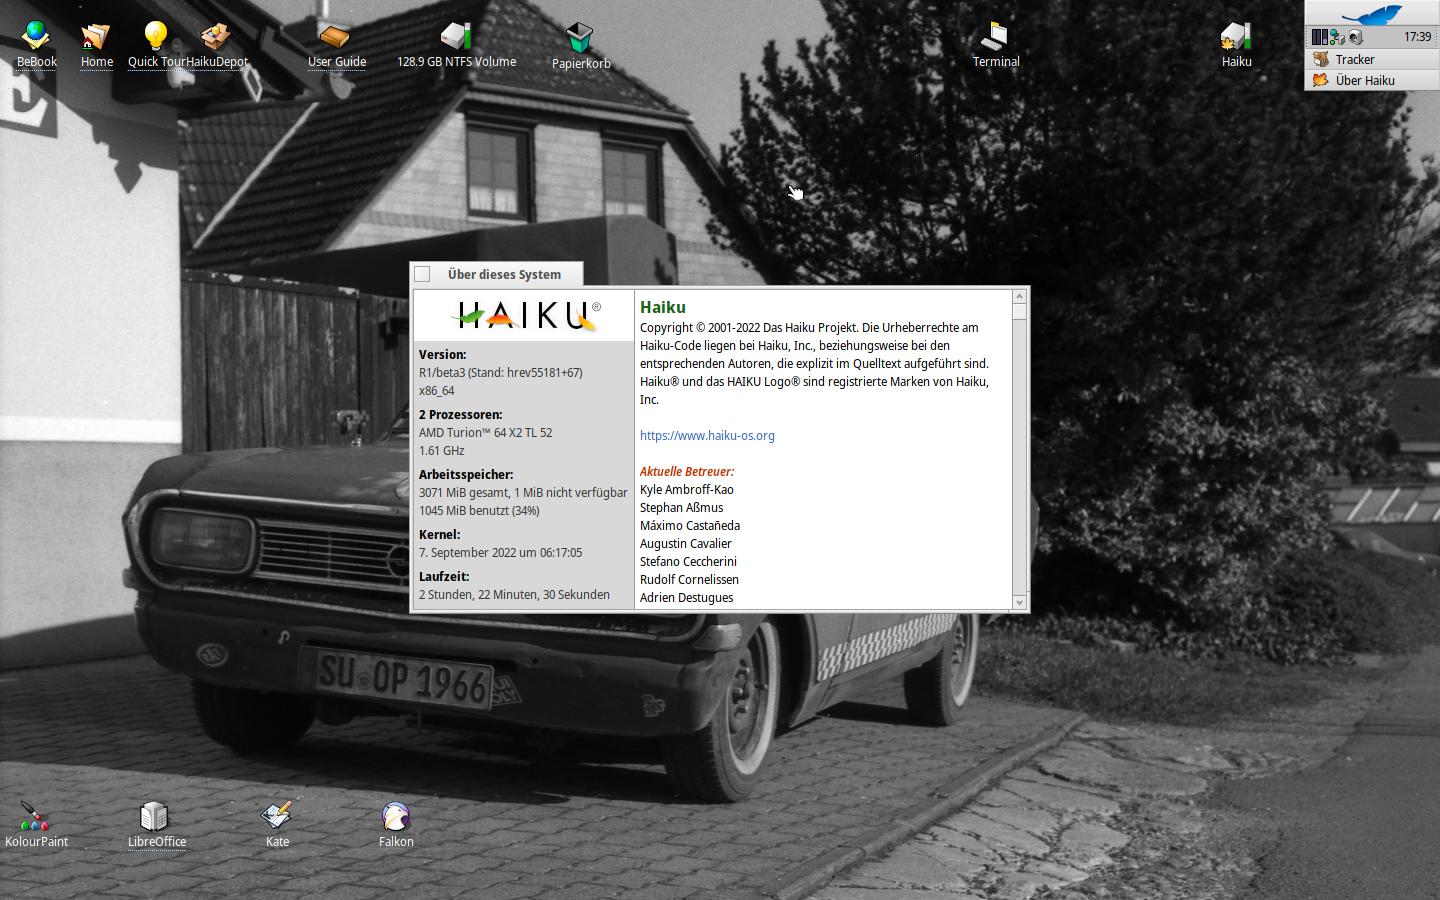Screen dimensions: 1440x900
Task: Click the name Máximo Castañeda
Action: coord(690,526)
